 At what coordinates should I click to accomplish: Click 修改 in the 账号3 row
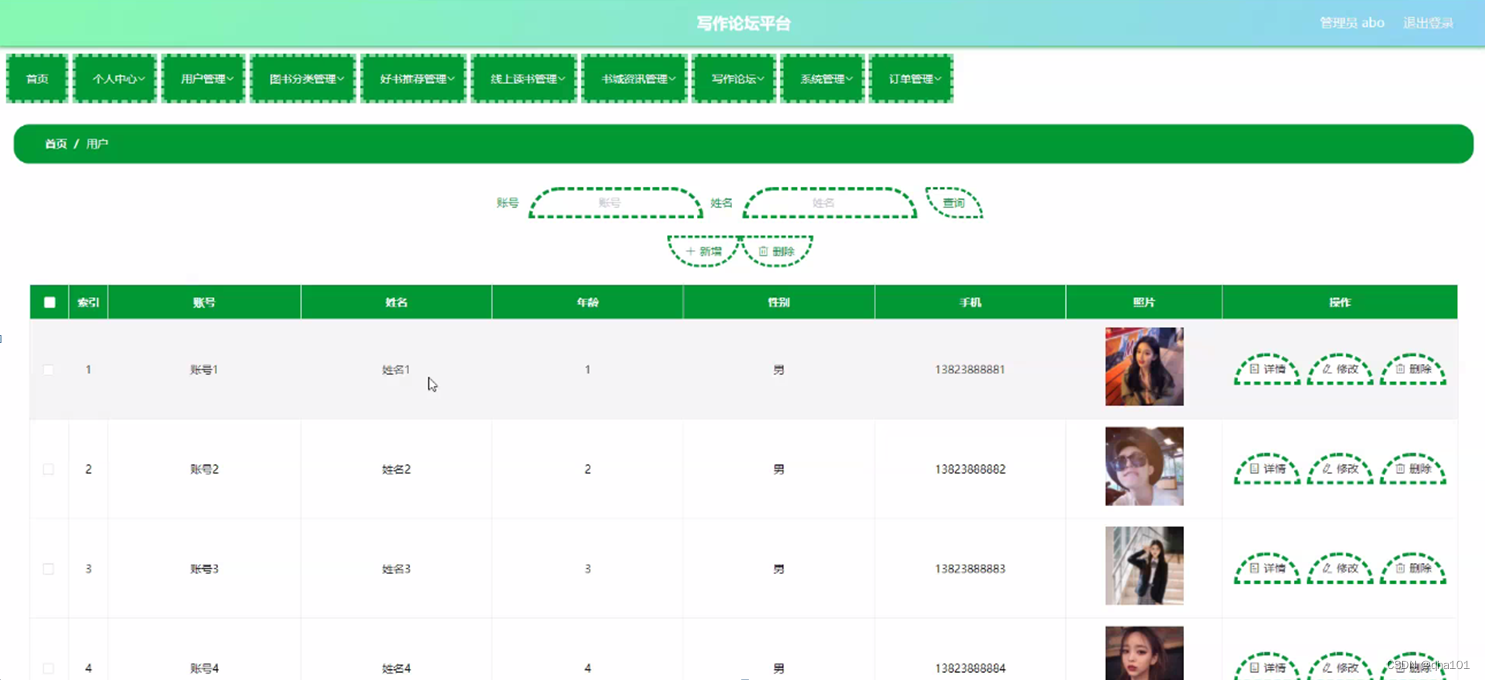point(1340,568)
